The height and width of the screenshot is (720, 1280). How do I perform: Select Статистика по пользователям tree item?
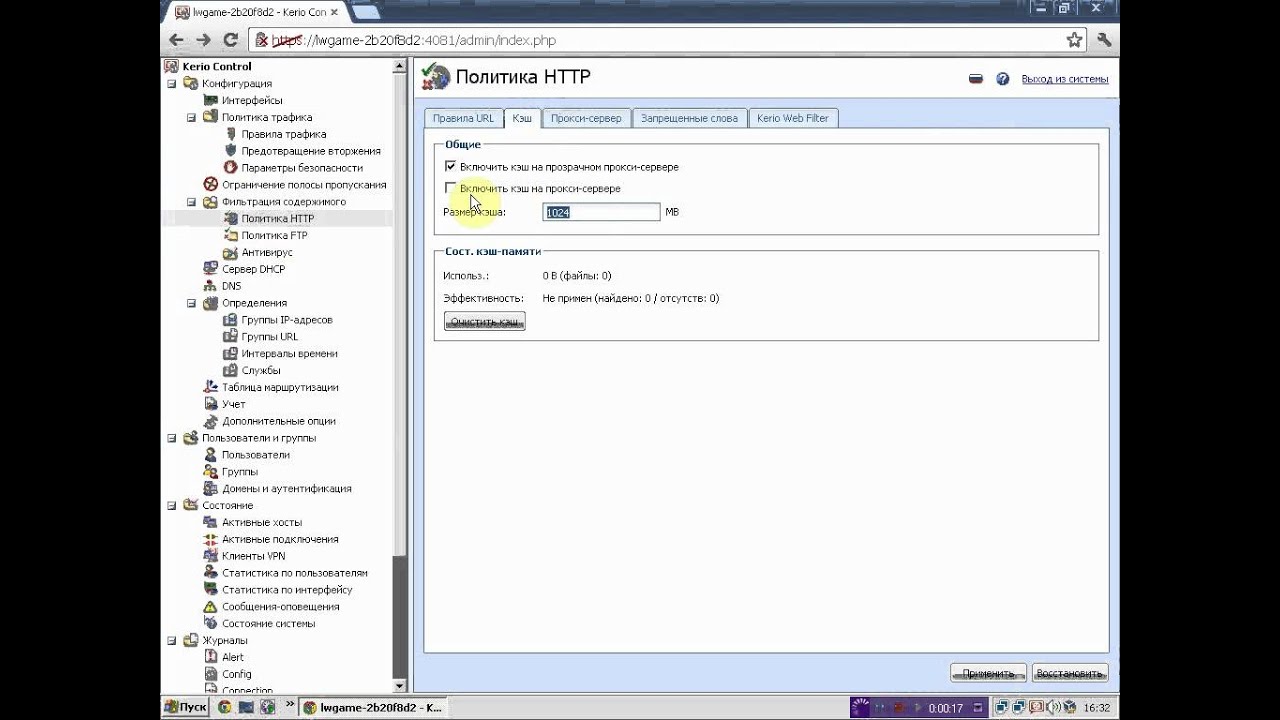(295, 573)
